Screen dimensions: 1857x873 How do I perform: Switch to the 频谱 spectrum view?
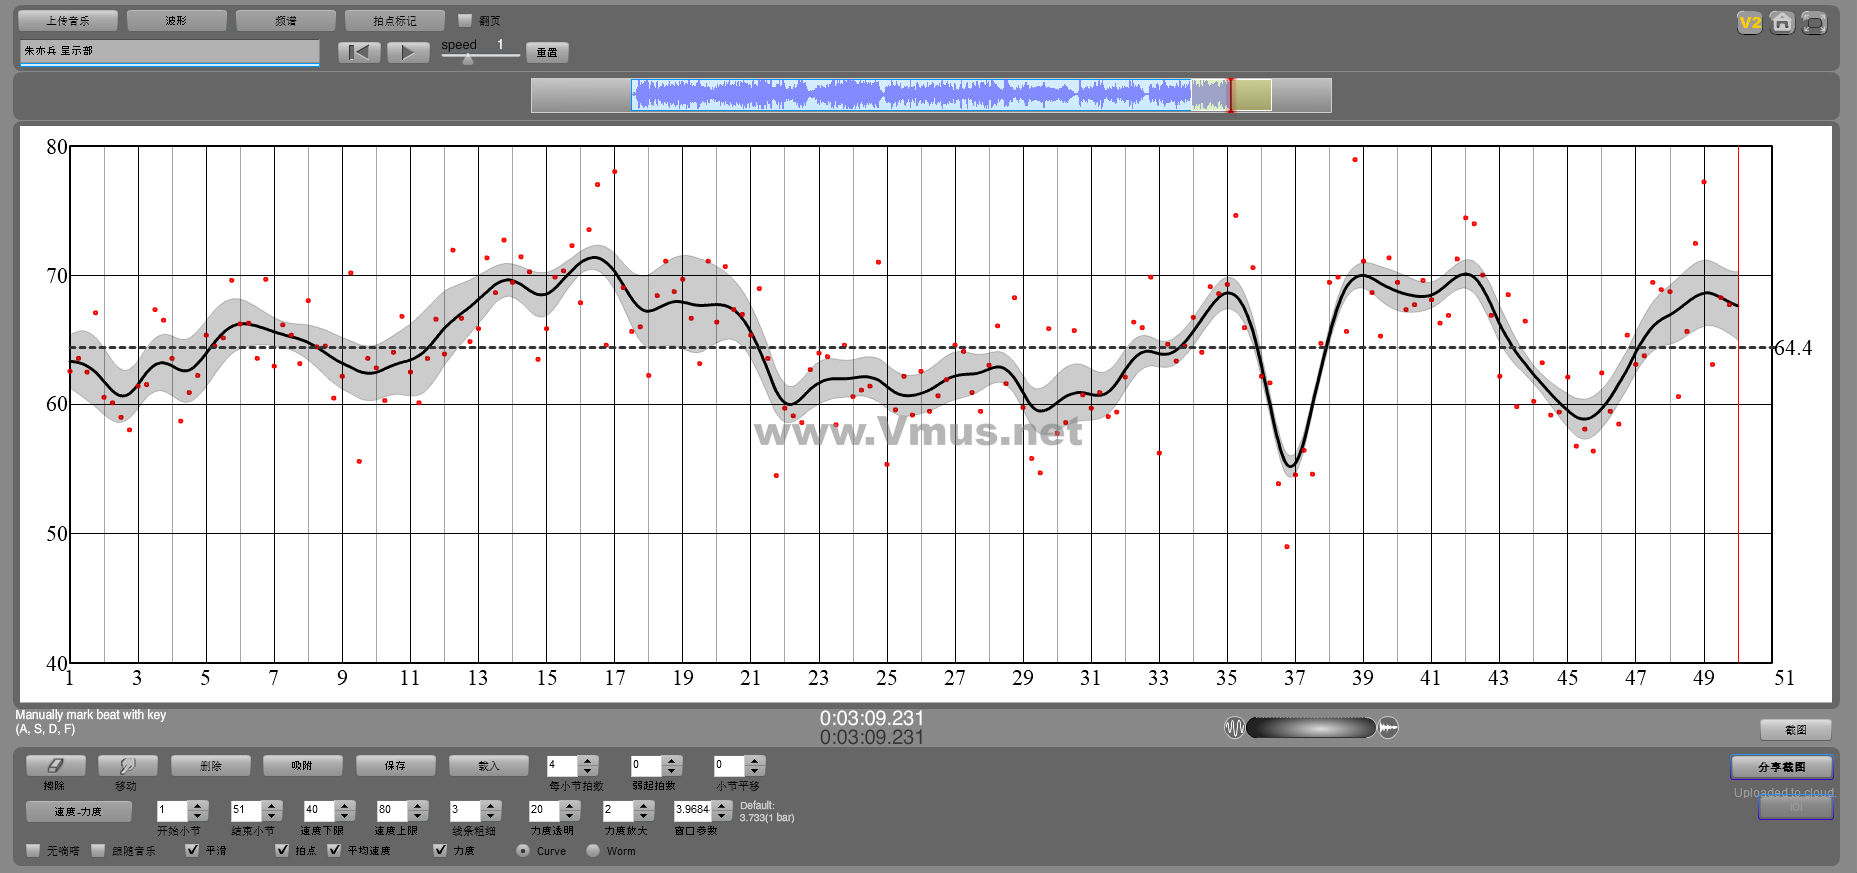coord(285,20)
